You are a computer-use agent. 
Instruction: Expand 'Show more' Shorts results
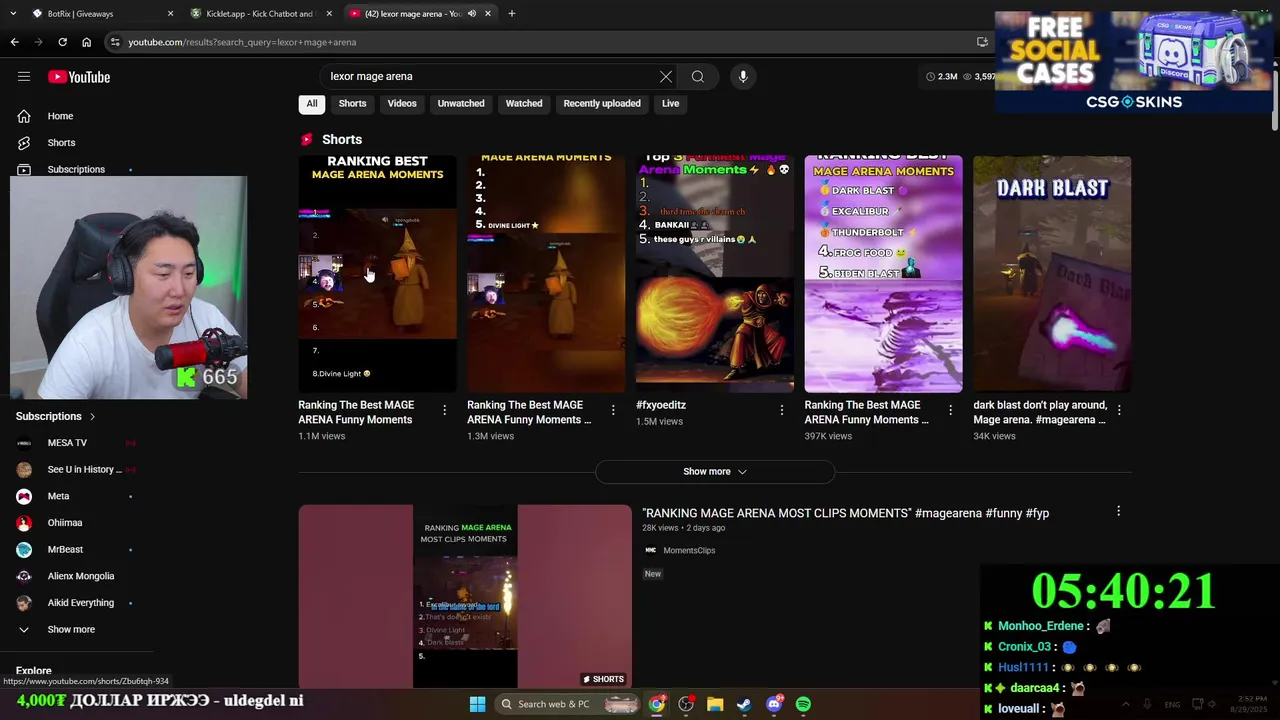715,472
